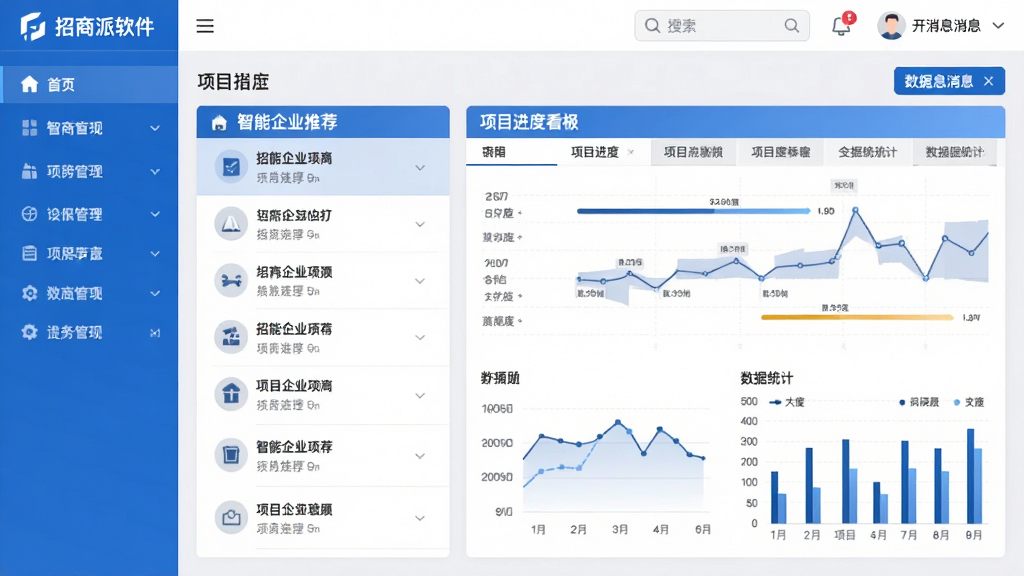Switch to the fifth tab ending in 统计

click(x=867, y=152)
